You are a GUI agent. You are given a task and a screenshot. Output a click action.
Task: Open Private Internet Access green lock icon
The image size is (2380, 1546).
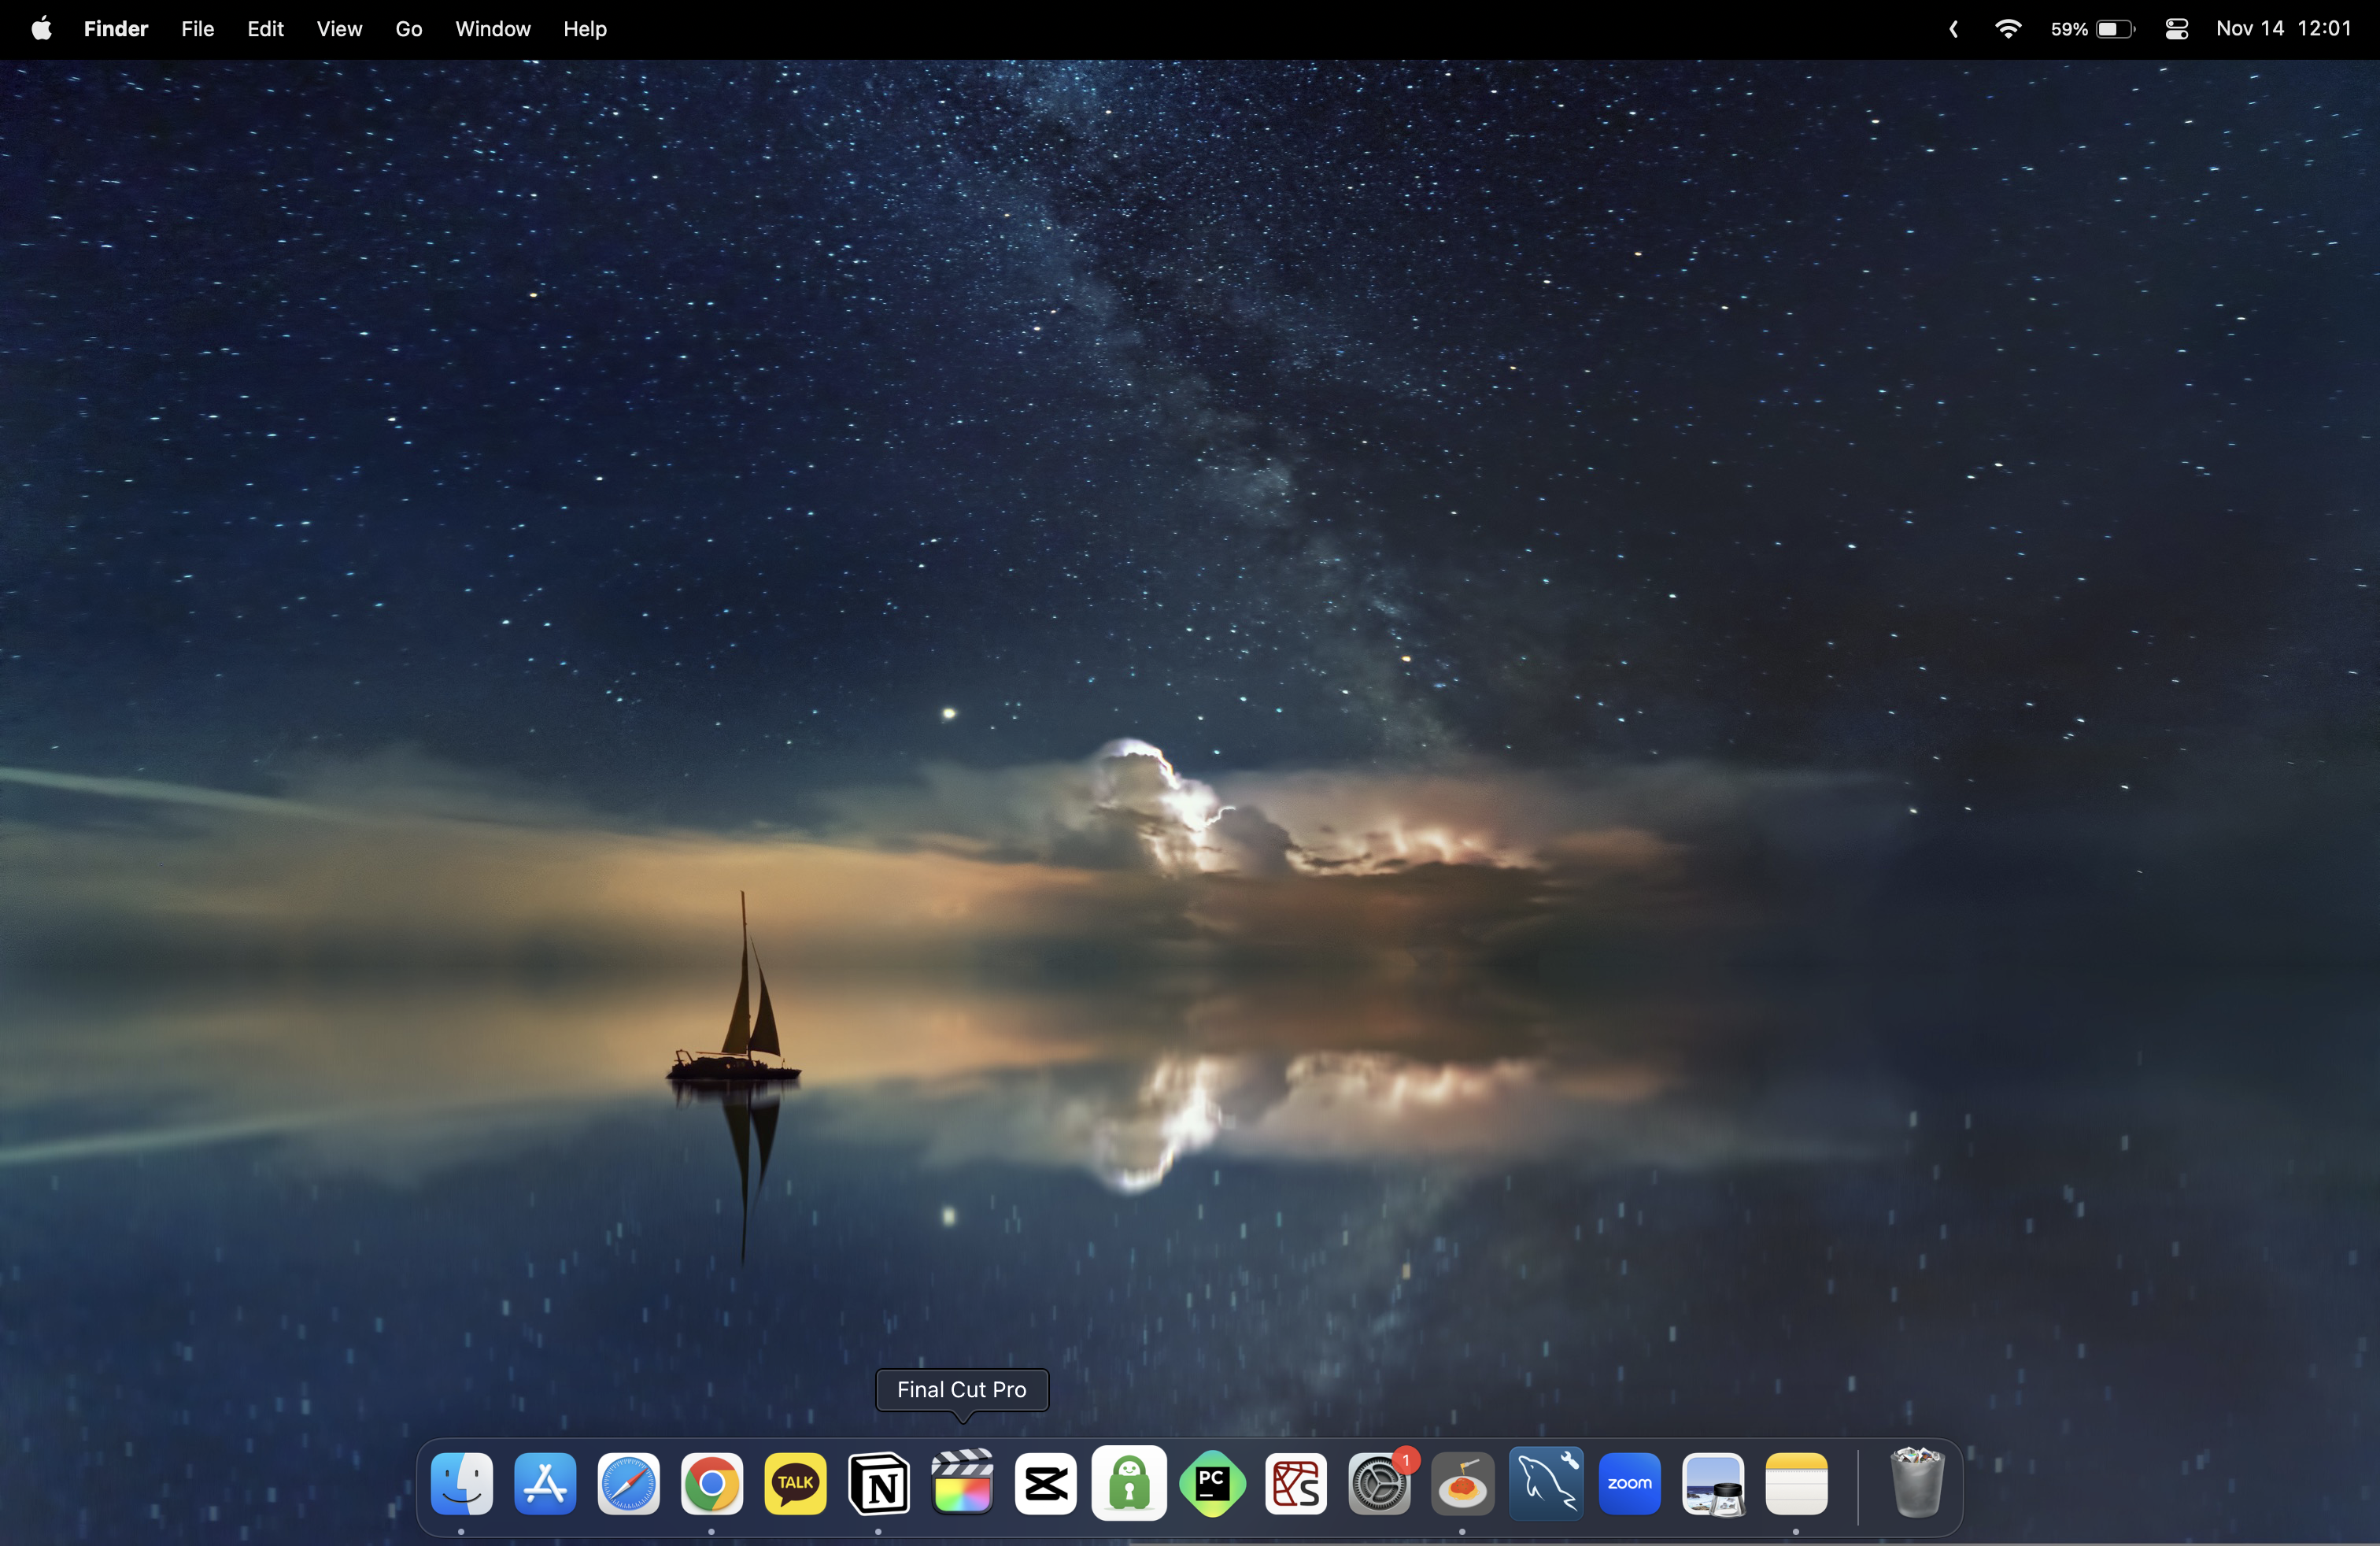point(1129,1483)
